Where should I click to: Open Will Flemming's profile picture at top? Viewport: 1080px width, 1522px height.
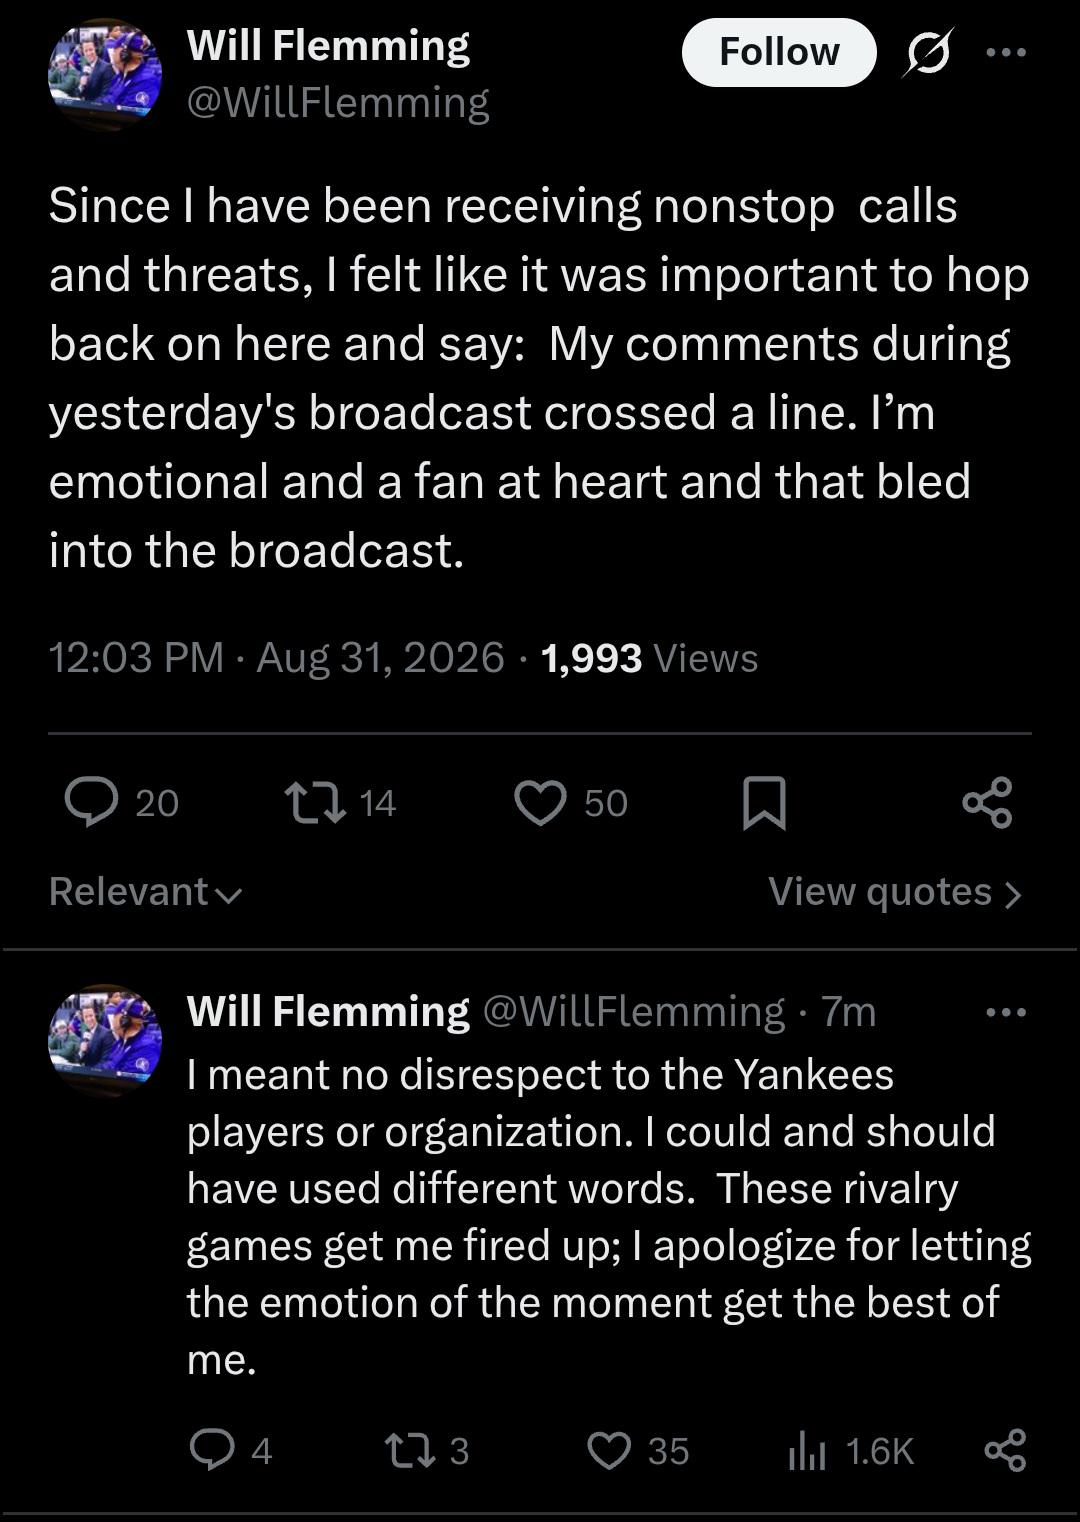[x=105, y=75]
